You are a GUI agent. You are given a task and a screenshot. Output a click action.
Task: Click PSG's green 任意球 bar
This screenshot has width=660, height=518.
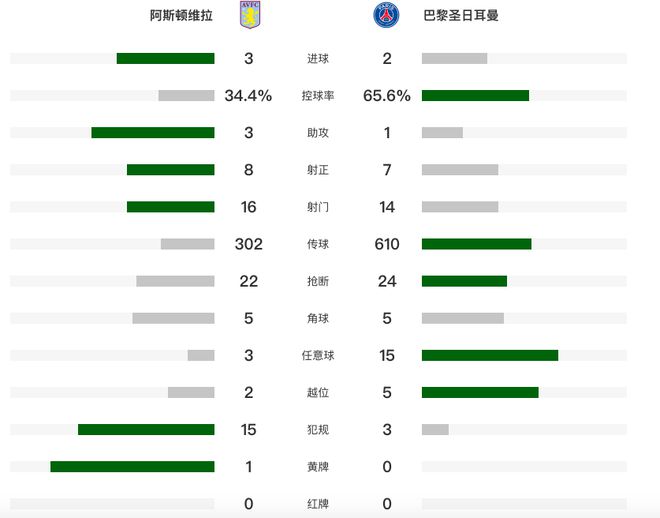click(490, 355)
